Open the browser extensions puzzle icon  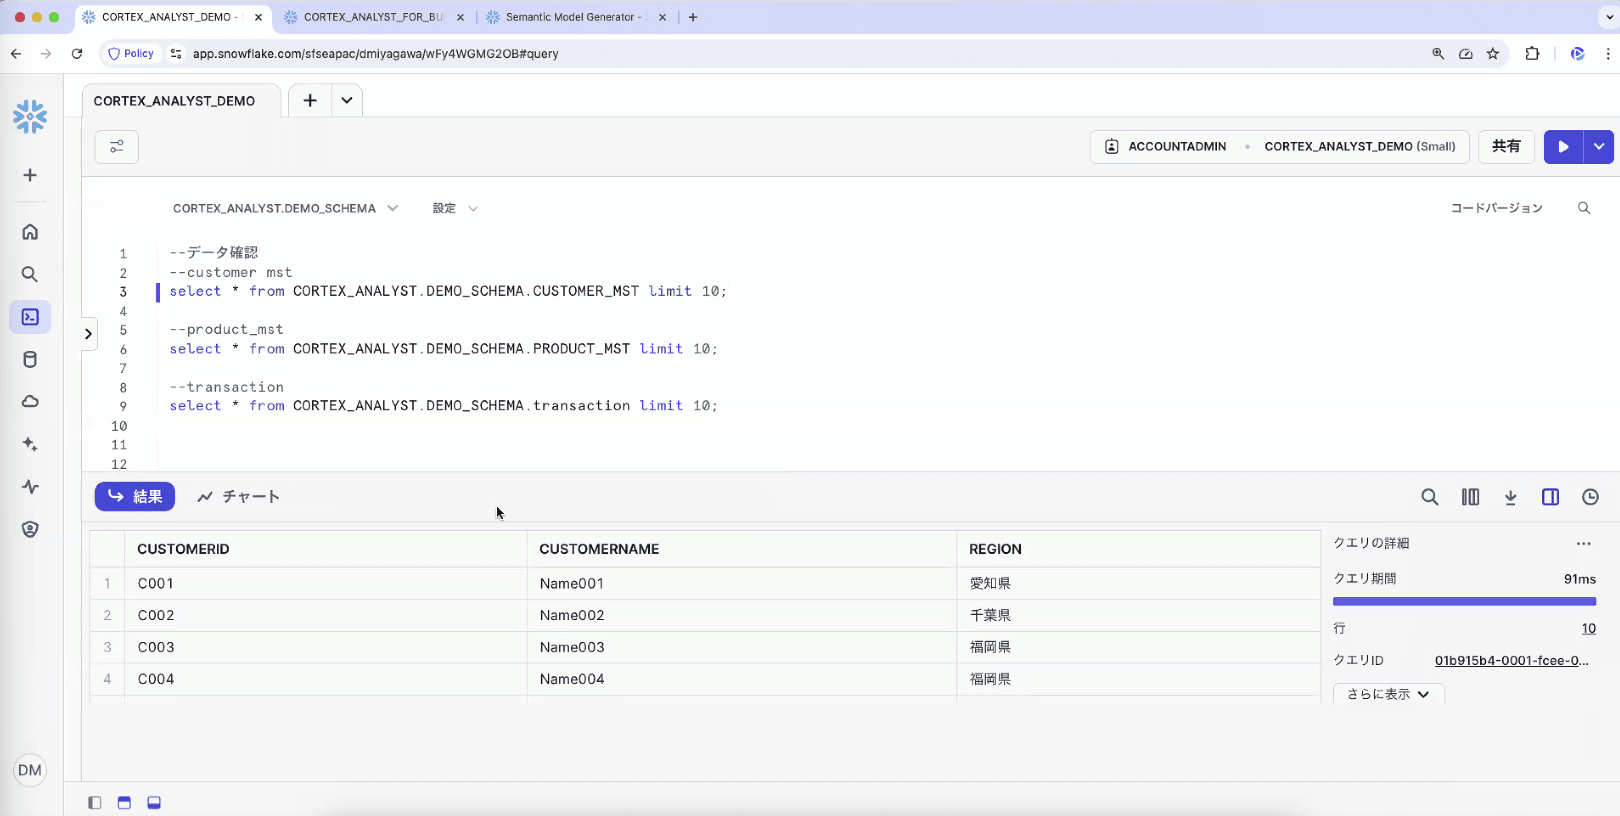click(x=1532, y=54)
